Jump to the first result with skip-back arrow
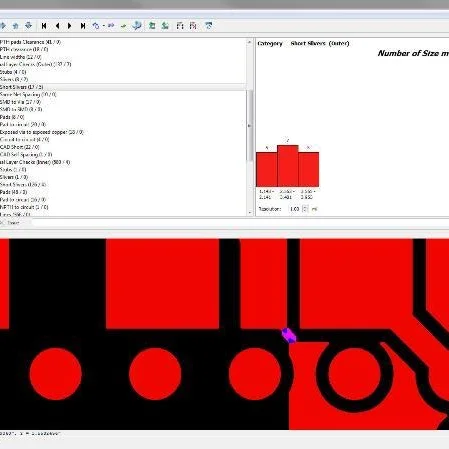The image size is (449, 449). point(44,26)
